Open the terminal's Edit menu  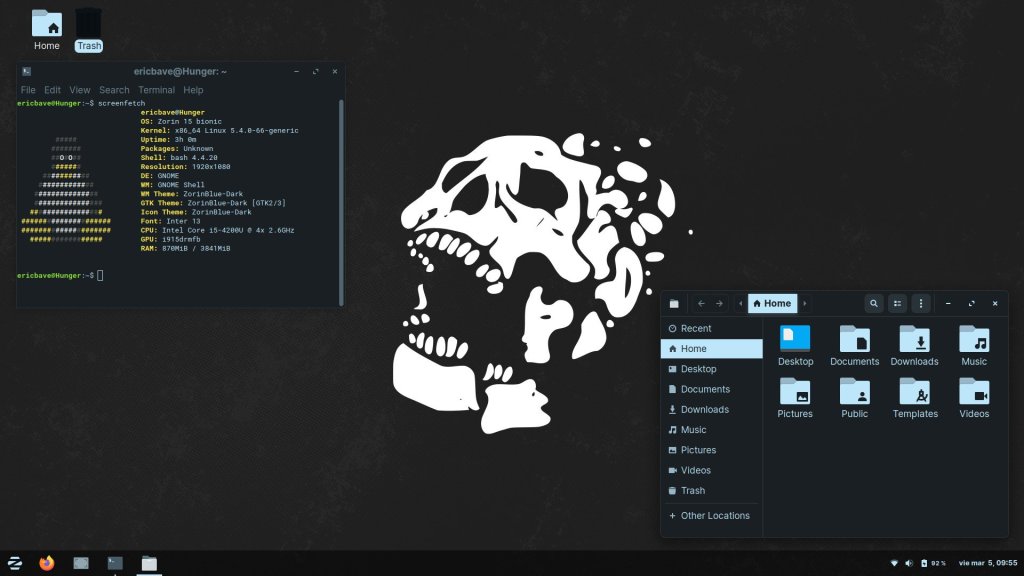pyautogui.click(x=52, y=90)
